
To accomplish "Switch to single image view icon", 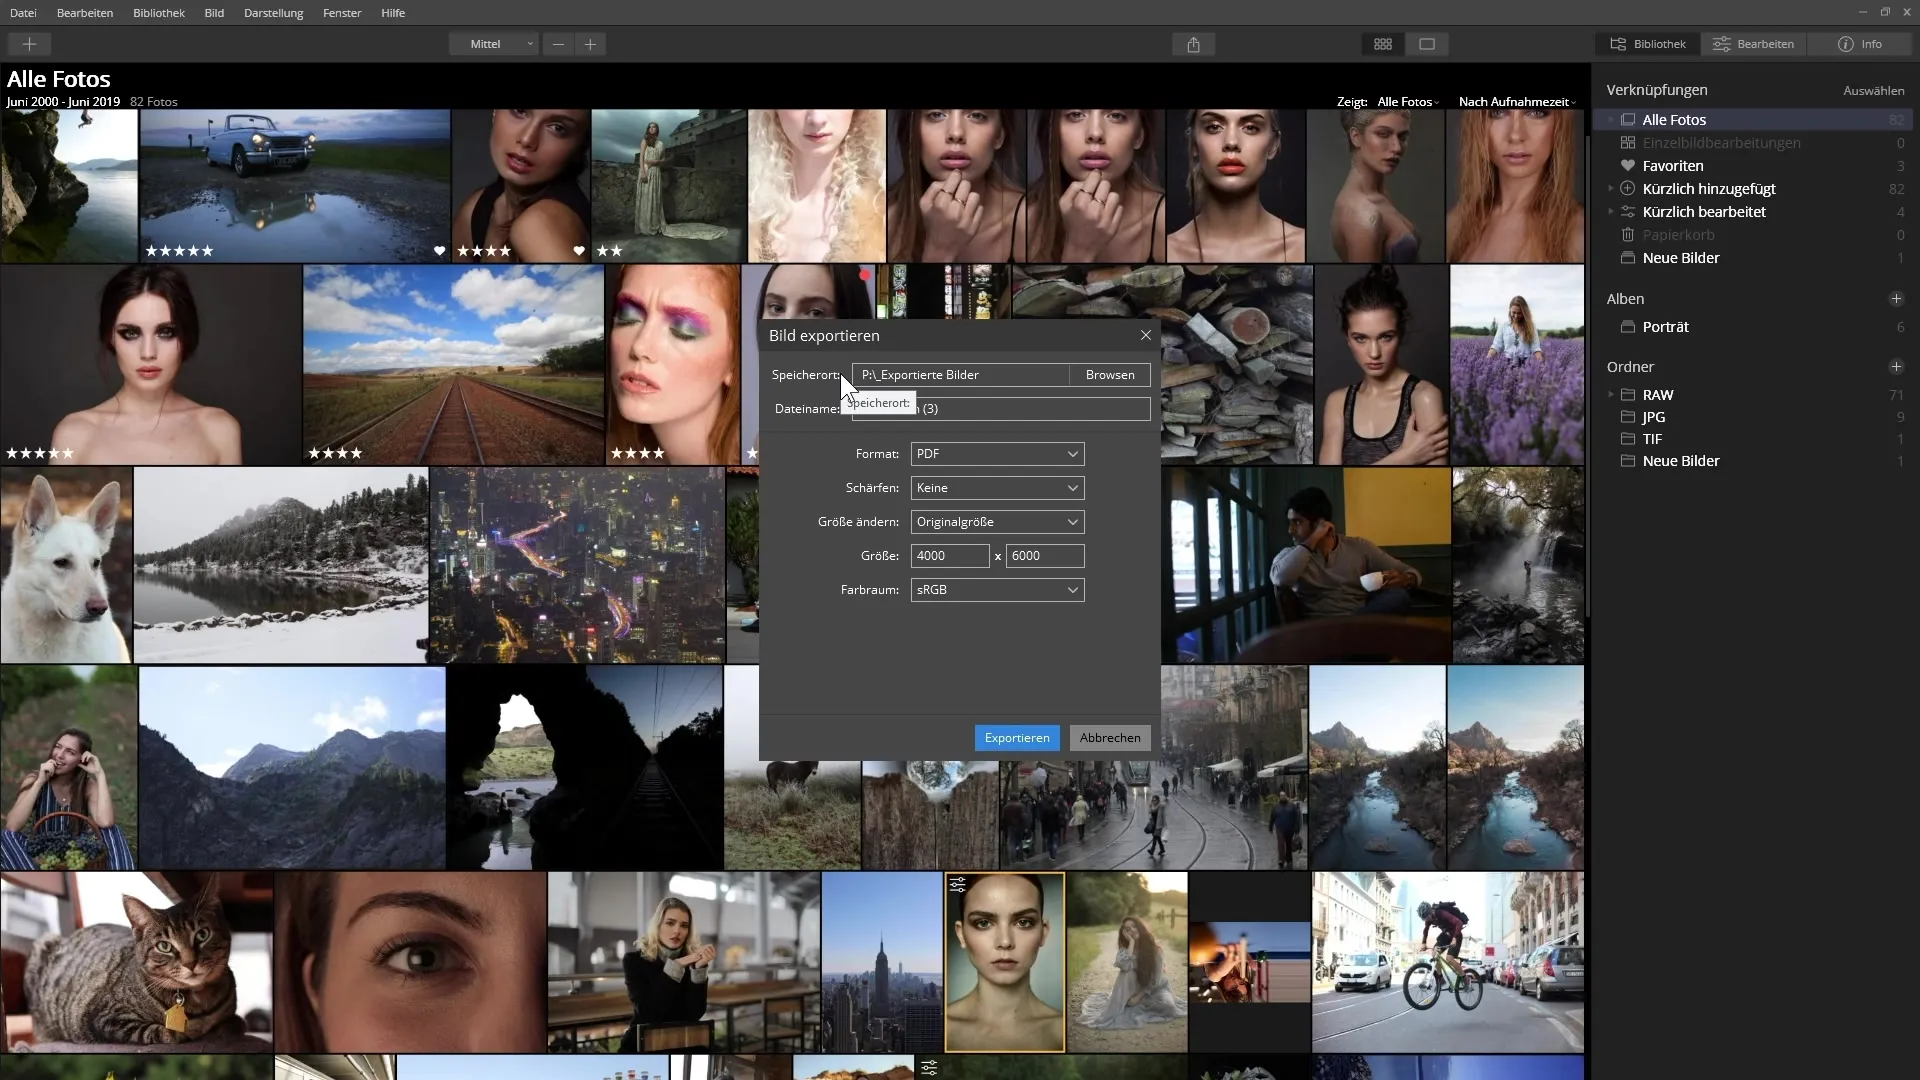I will [1427, 44].
